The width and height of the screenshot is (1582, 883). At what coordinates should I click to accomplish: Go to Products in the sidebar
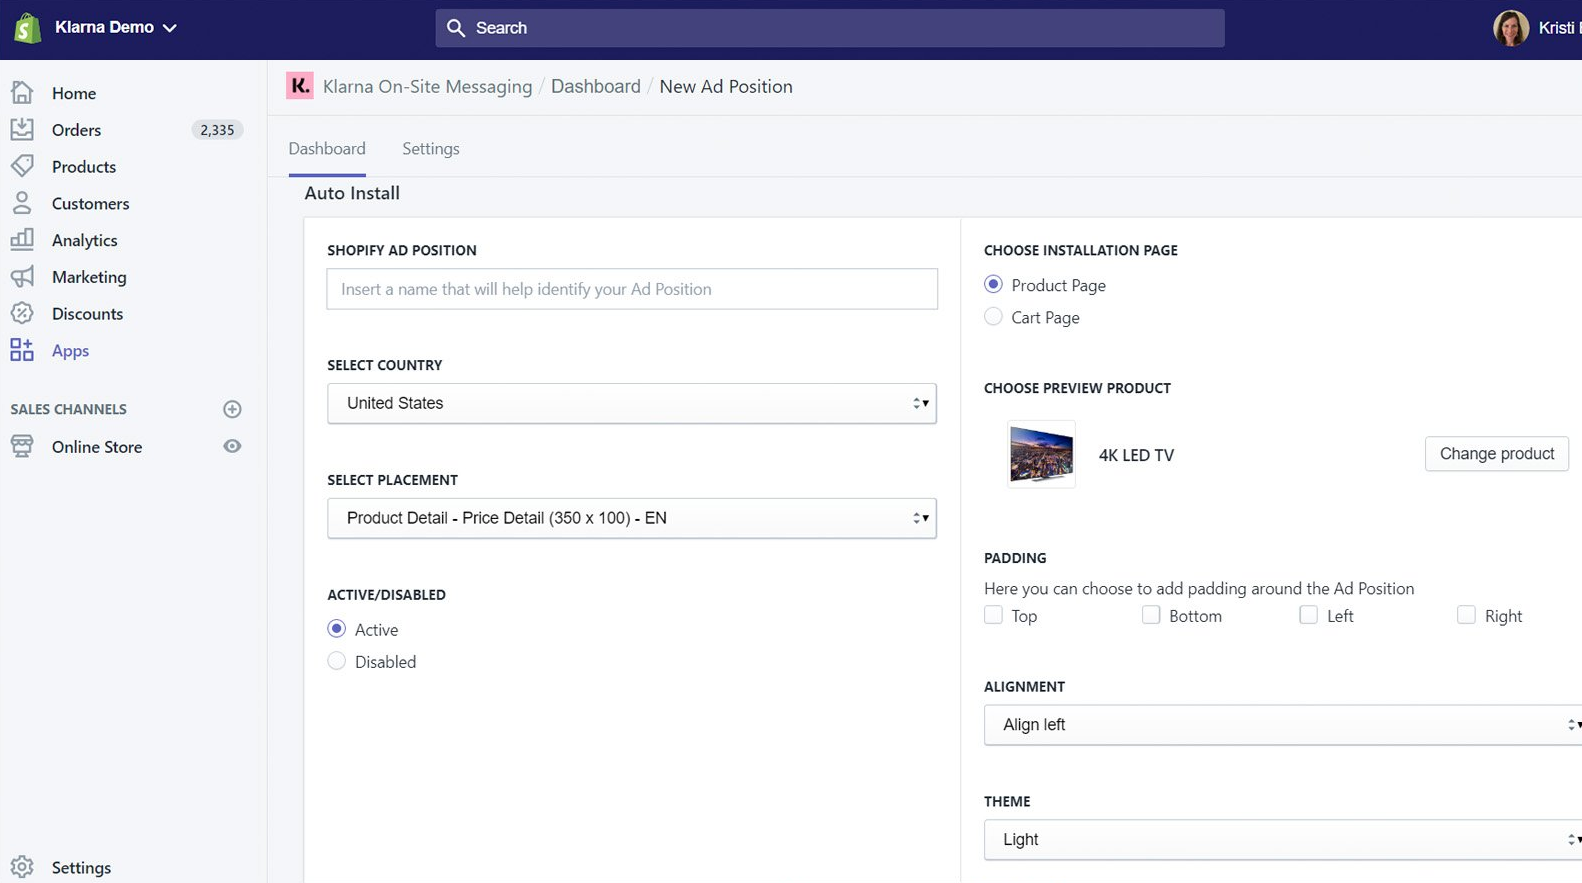(84, 167)
